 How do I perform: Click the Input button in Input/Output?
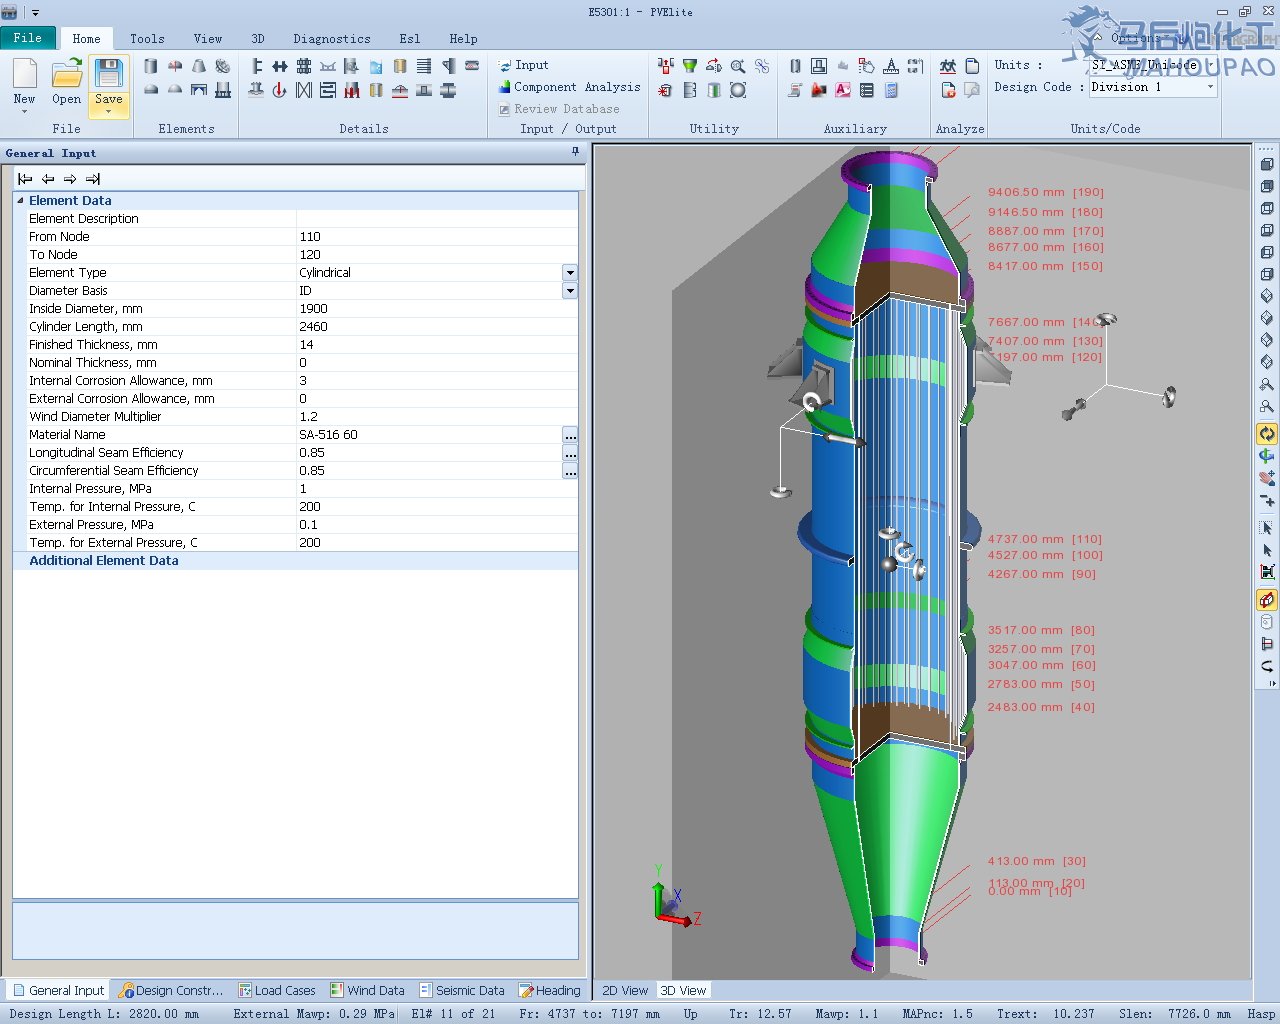click(x=524, y=65)
